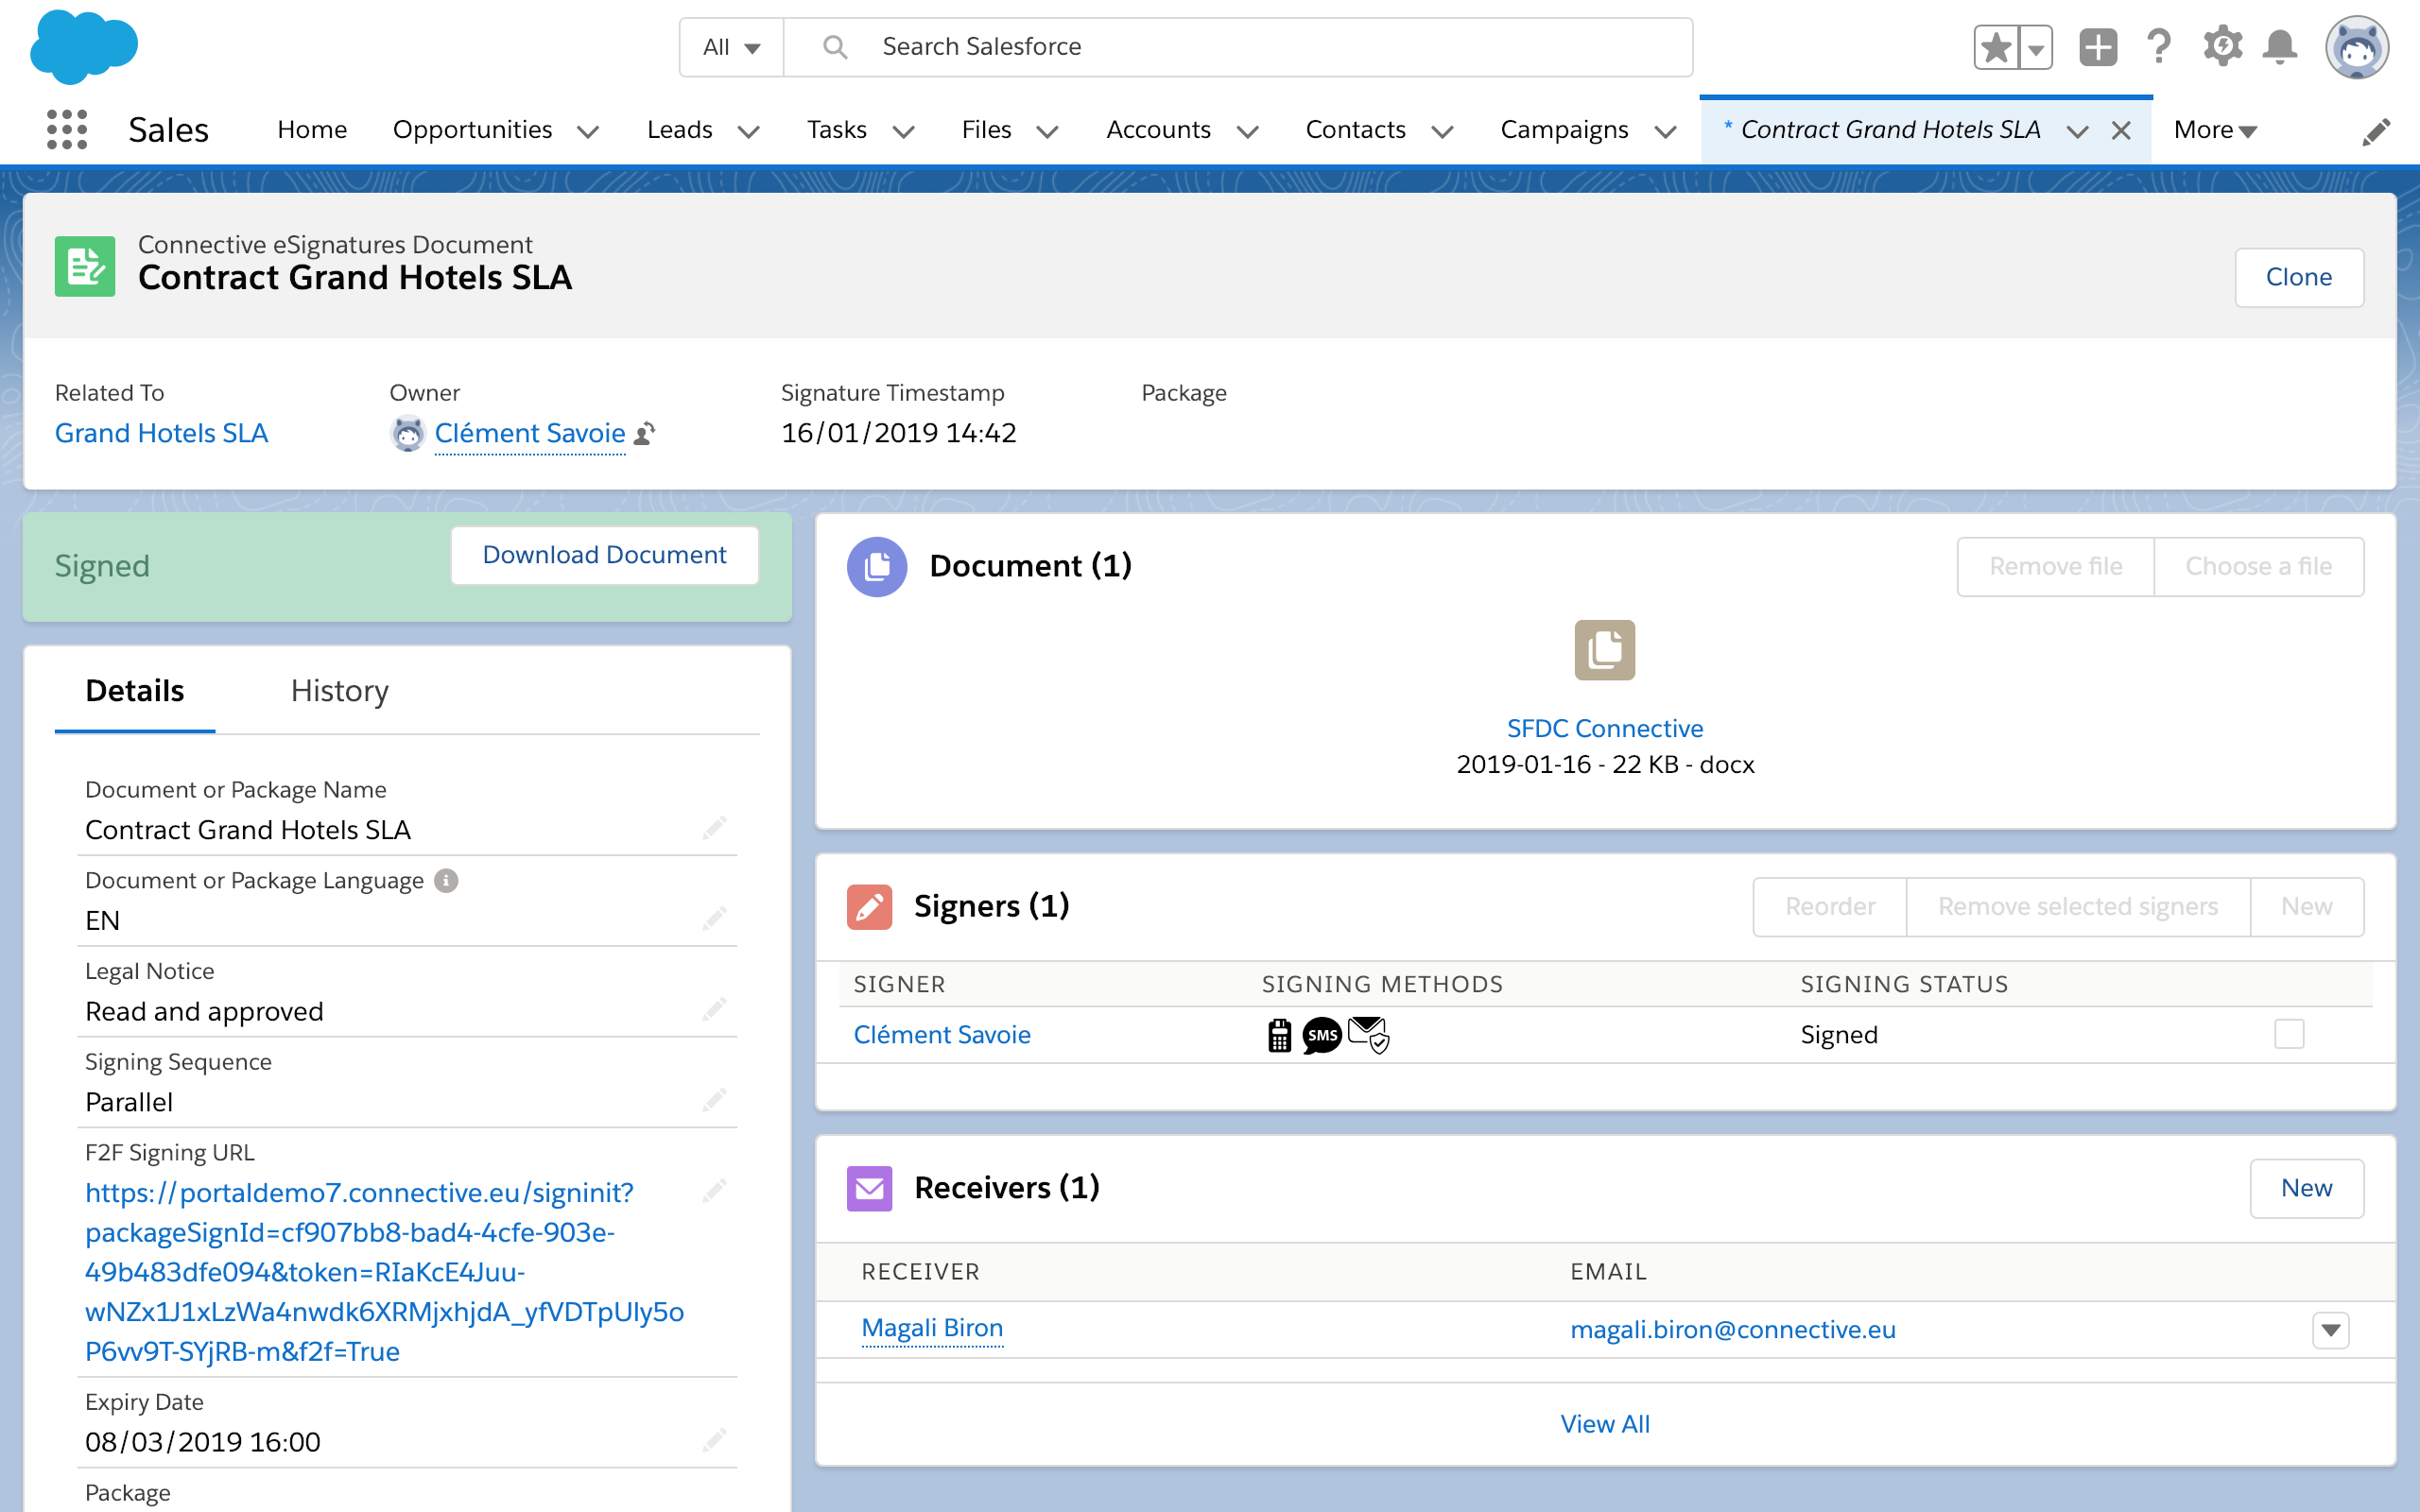Open the Grand Hotels SLA link
The image size is (2420, 1512).
[161, 433]
